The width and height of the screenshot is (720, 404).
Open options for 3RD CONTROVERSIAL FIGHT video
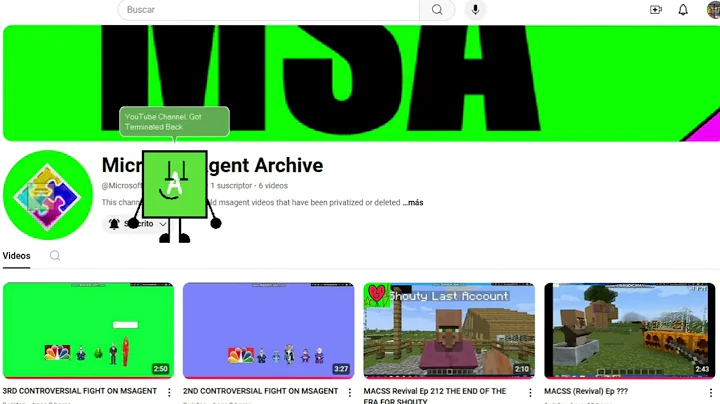point(169,393)
